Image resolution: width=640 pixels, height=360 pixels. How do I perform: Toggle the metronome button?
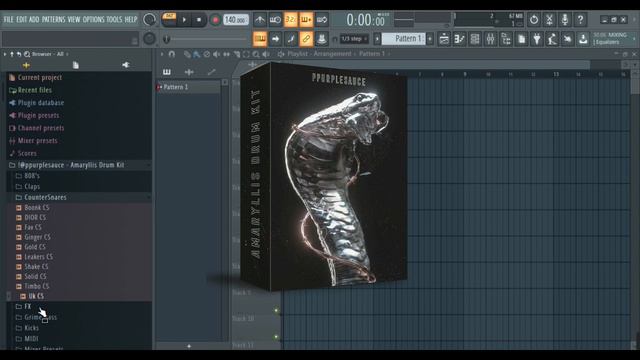pyautogui.click(x=260, y=20)
